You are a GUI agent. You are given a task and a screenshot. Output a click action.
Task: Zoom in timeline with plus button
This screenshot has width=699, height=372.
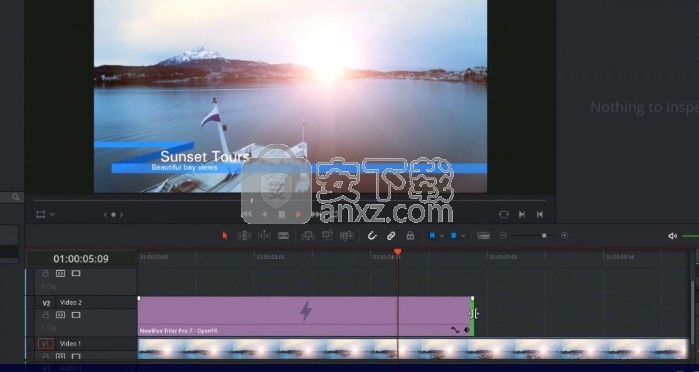tap(564, 235)
